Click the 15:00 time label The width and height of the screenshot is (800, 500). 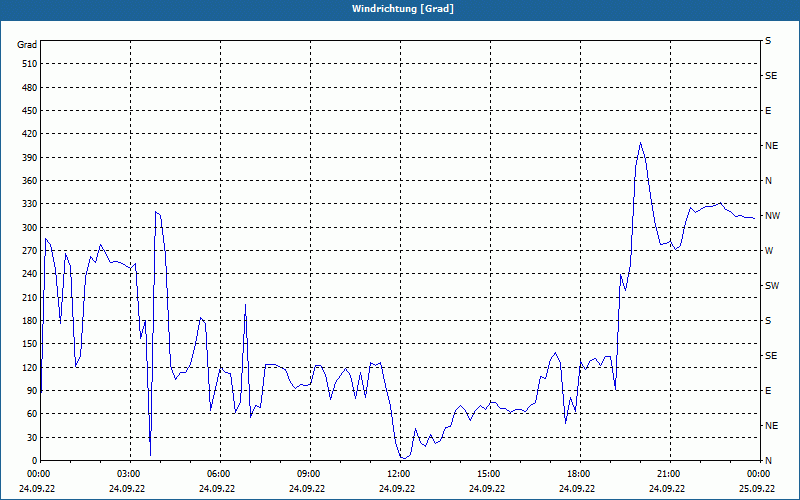pos(487,474)
